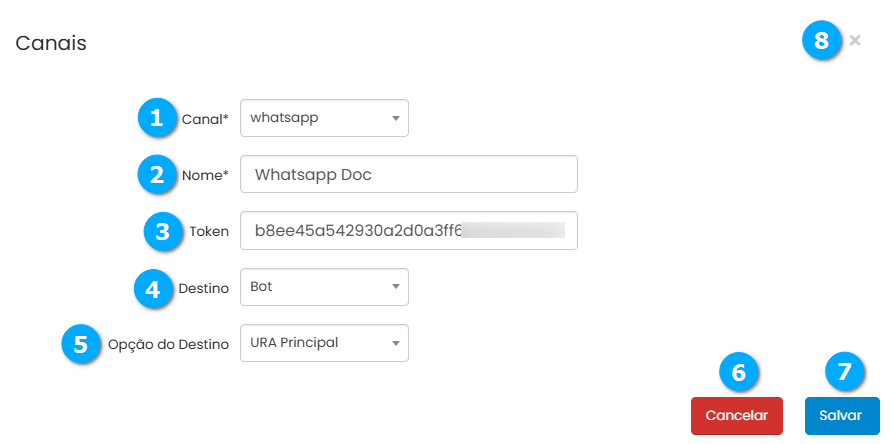The width and height of the screenshot is (894, 444).
Task: Click the Nome* field label
Action: click(205, 175)
